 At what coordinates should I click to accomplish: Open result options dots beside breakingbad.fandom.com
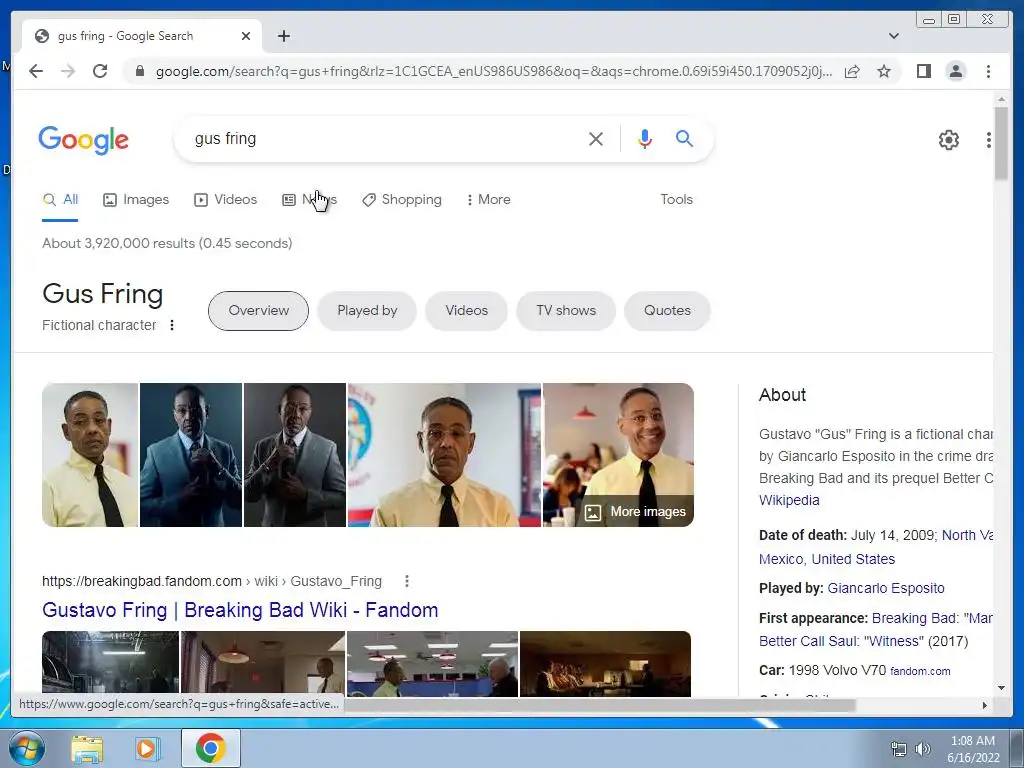[407, 581]
